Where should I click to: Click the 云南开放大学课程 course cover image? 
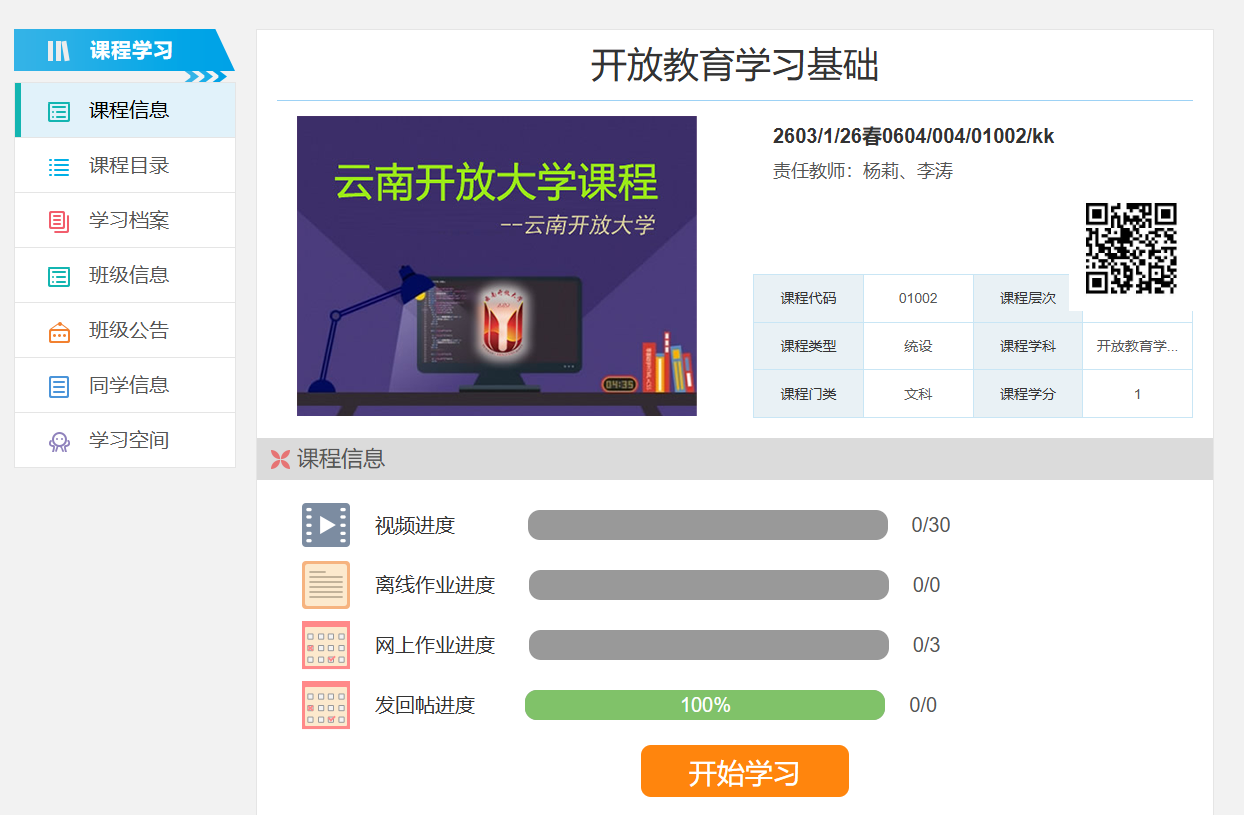click(x=497, y=266)
